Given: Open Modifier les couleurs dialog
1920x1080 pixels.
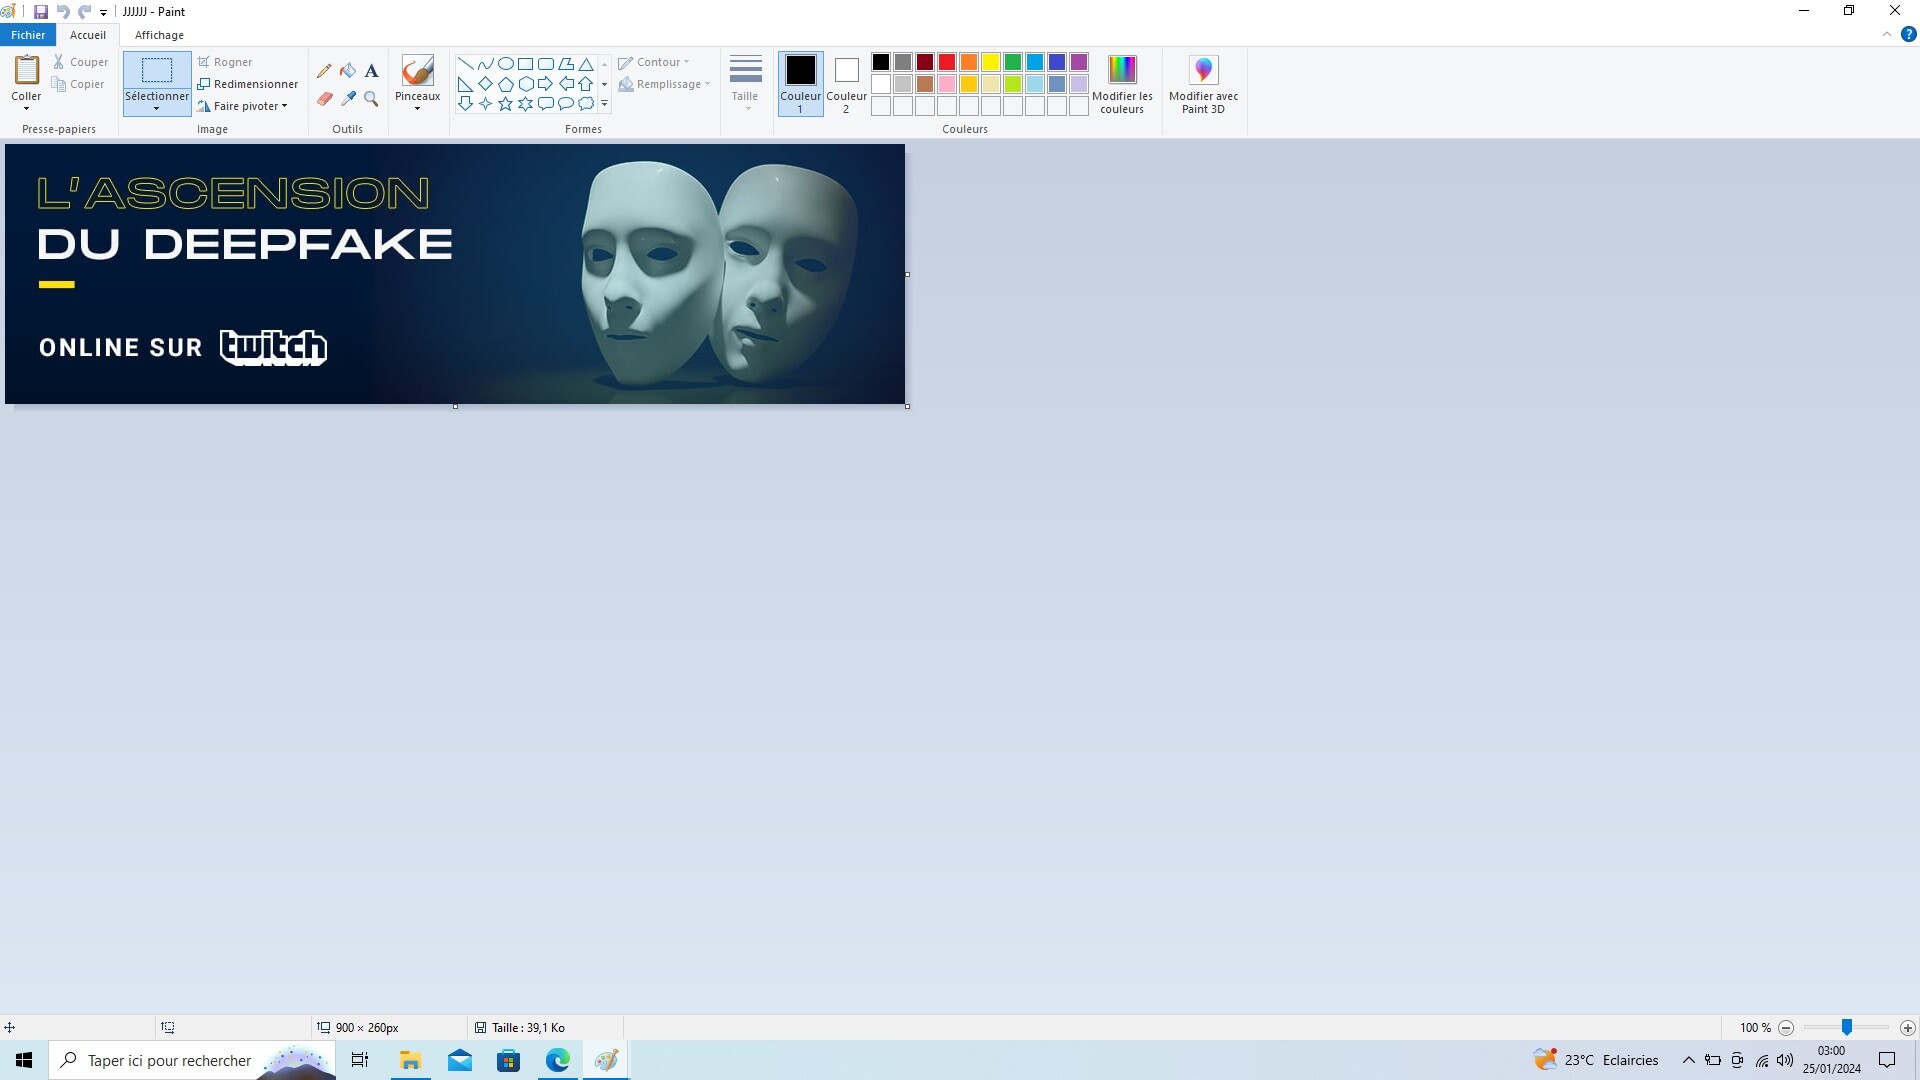Looking at the screenshot, I should (1122, 84).
